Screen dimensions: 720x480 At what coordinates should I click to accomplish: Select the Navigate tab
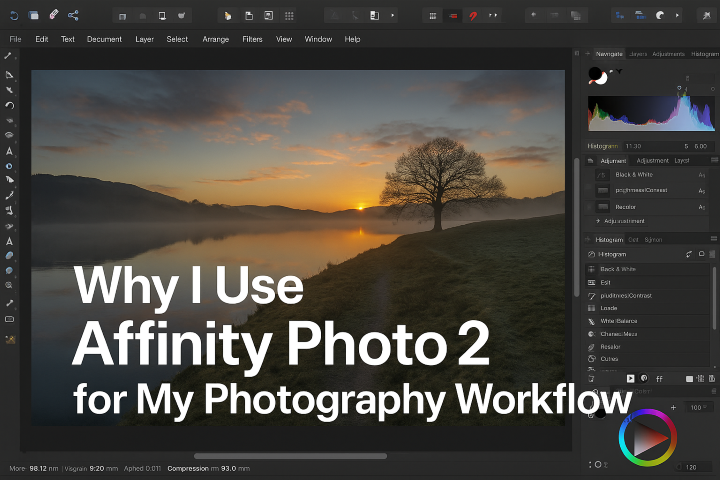[609, 54]
